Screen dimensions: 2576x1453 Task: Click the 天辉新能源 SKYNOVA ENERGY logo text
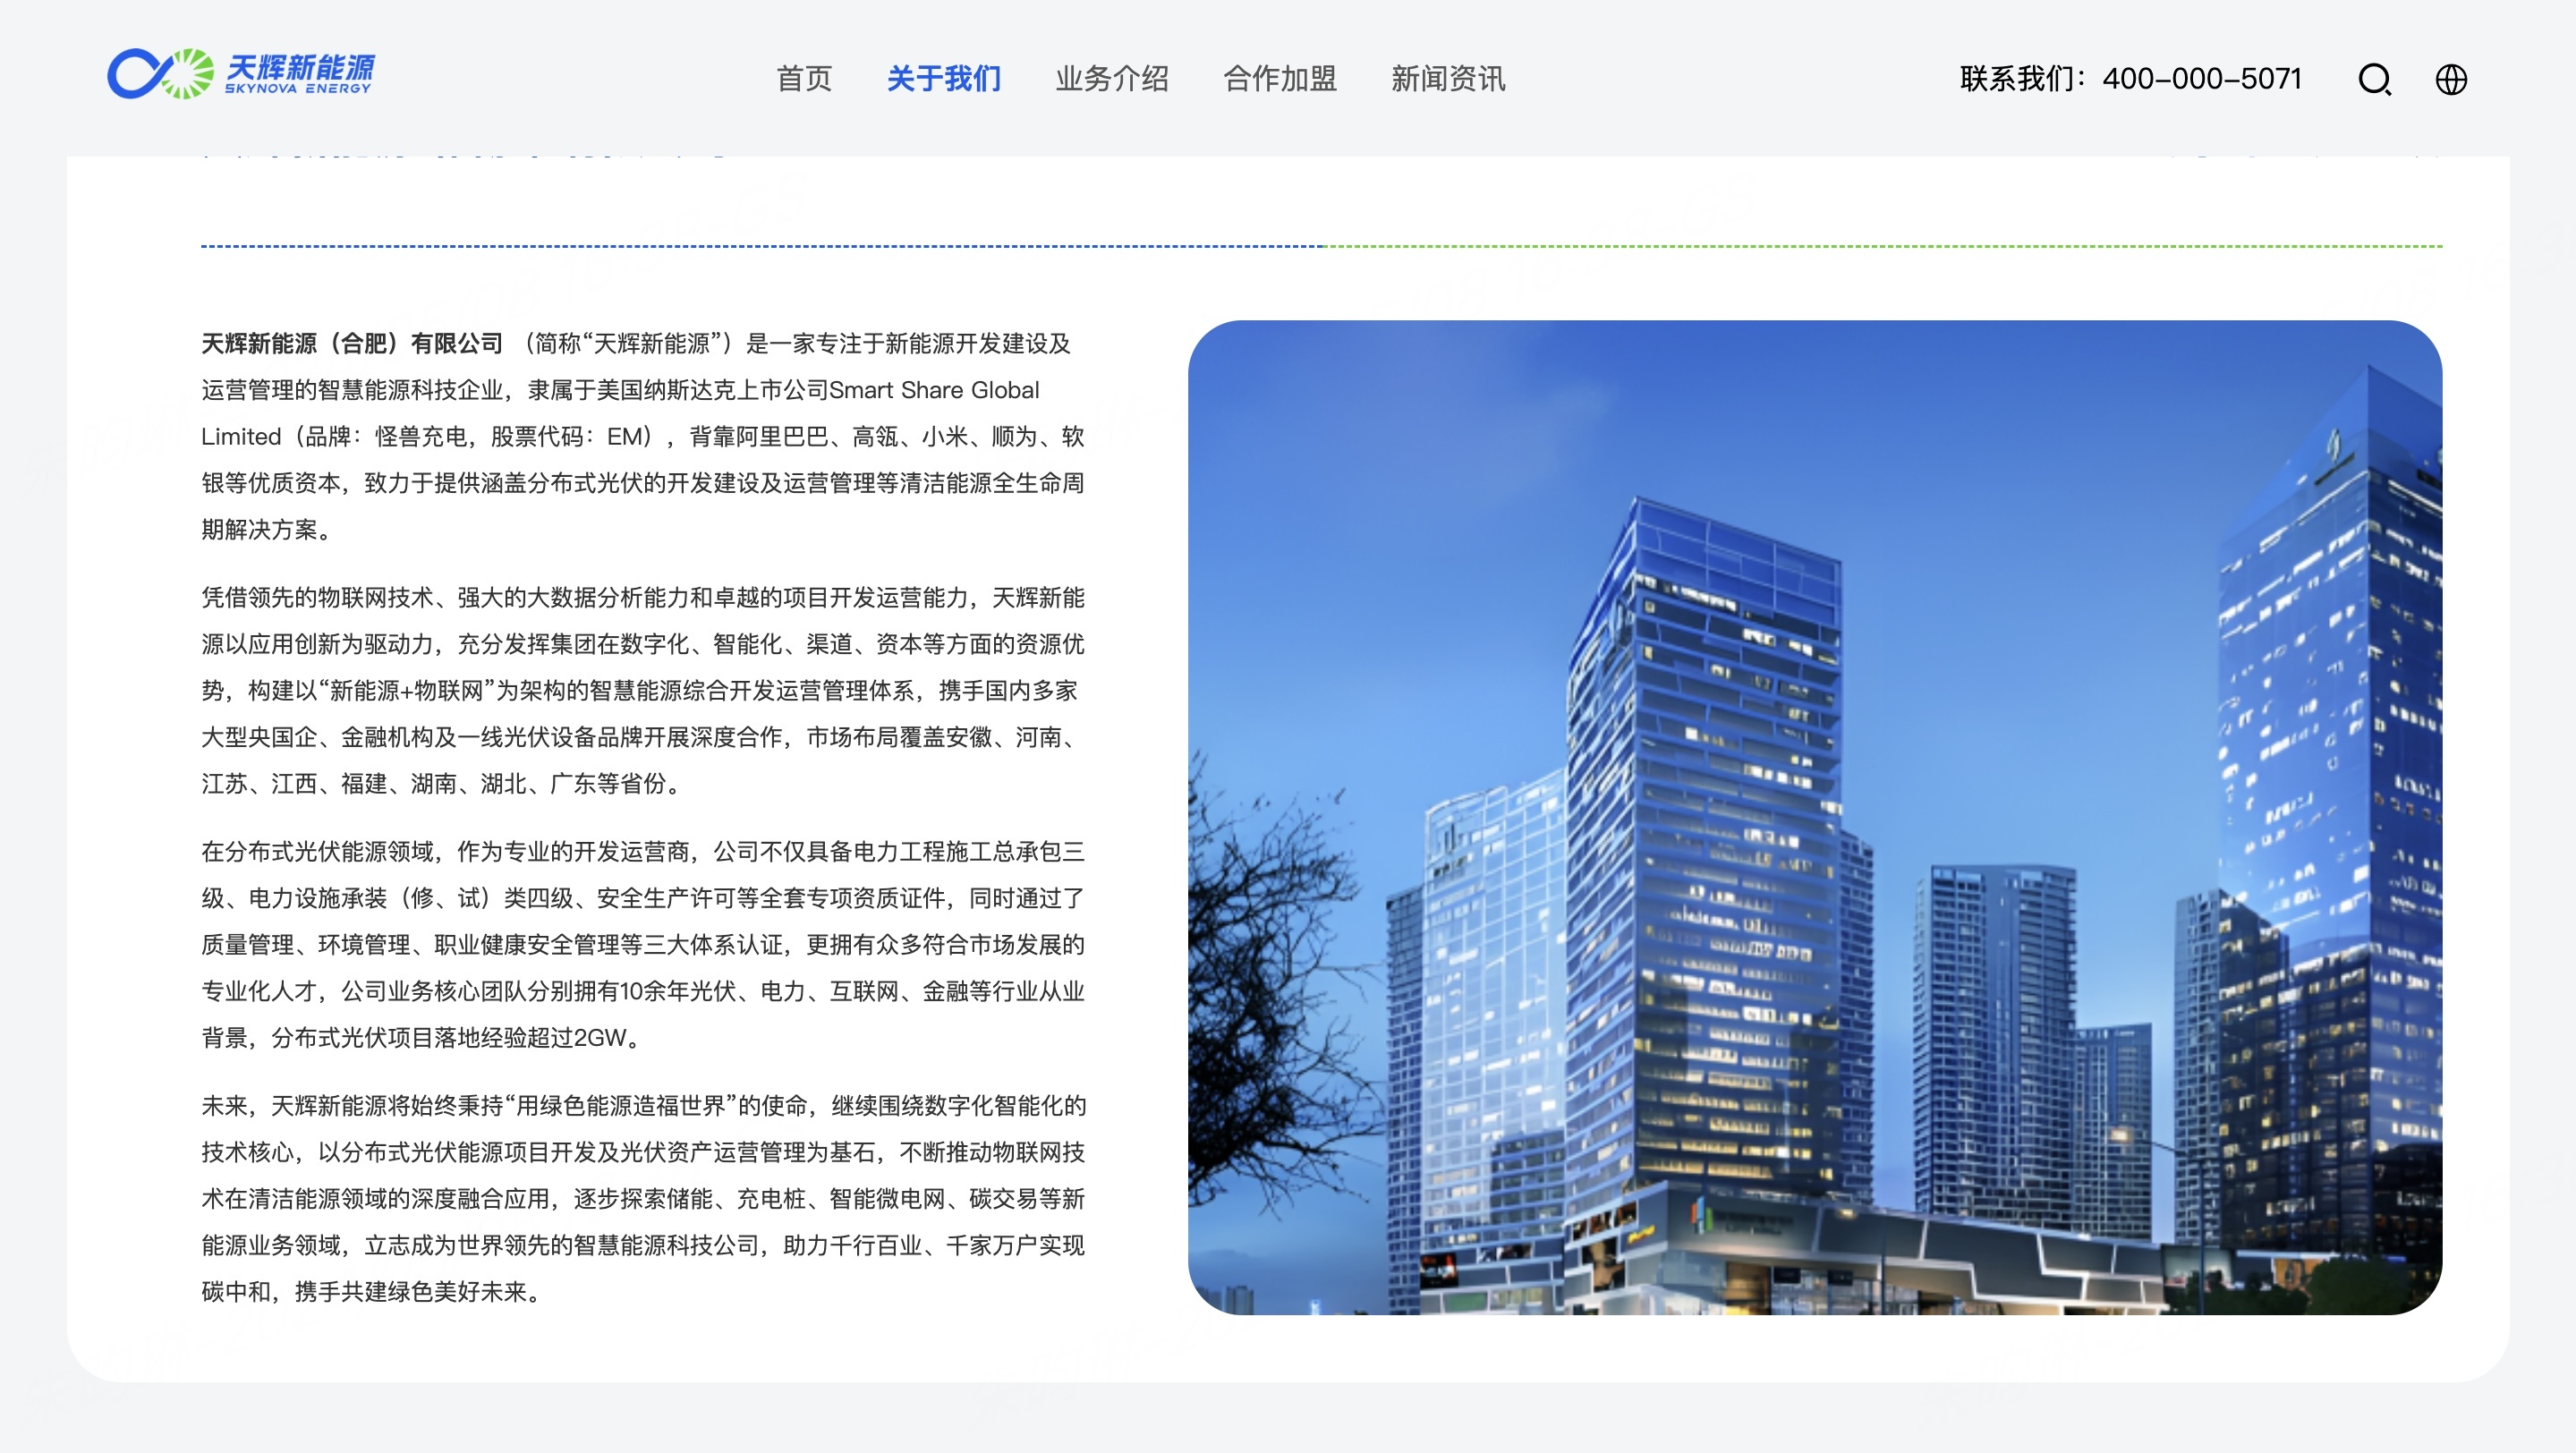(x=299, y=74)
